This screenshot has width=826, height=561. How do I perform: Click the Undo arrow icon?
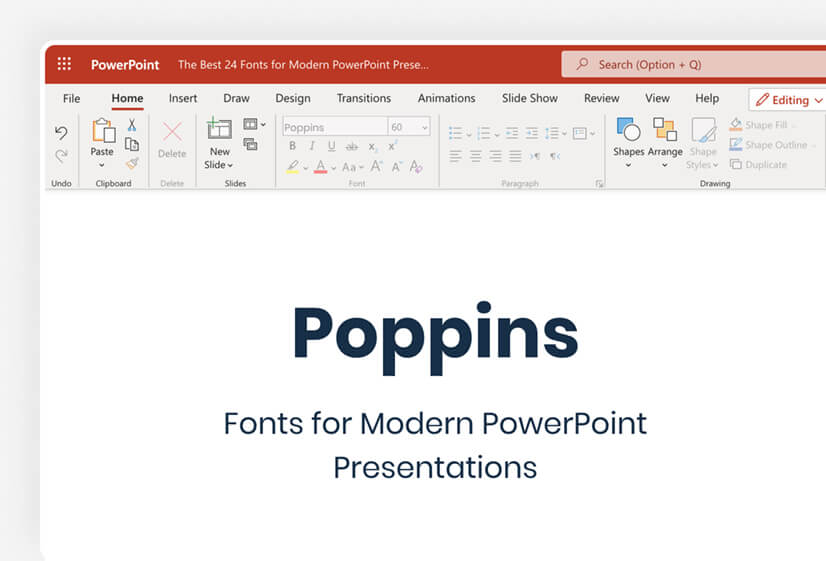[x=61, y=132]
